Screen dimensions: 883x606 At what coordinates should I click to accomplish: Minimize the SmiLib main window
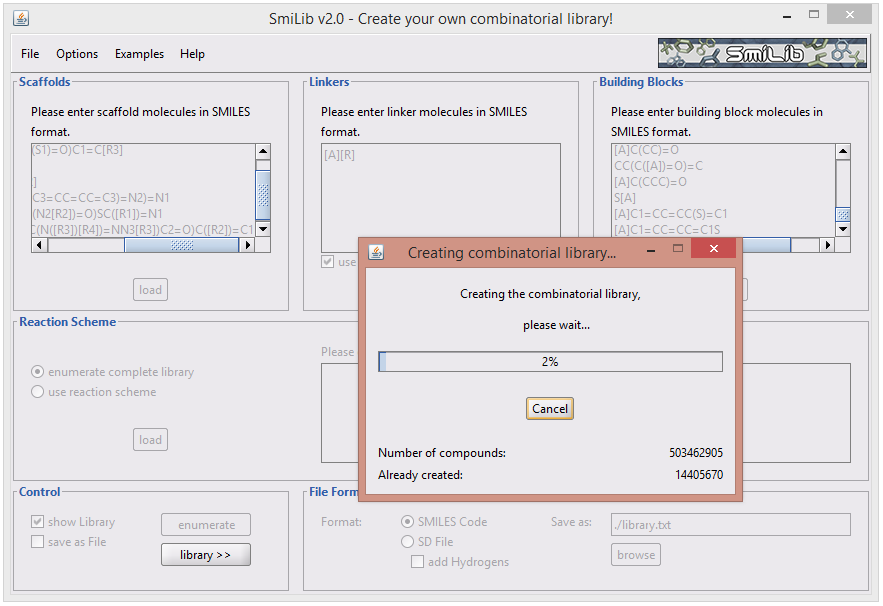tap(787, 16)
